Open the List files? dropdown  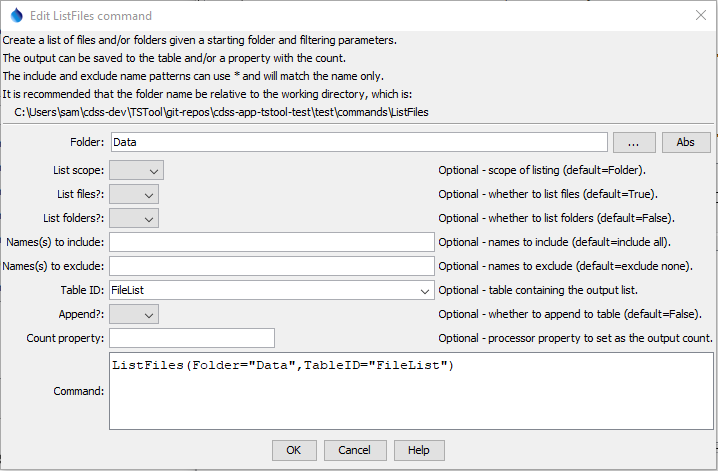pos(134,195)
